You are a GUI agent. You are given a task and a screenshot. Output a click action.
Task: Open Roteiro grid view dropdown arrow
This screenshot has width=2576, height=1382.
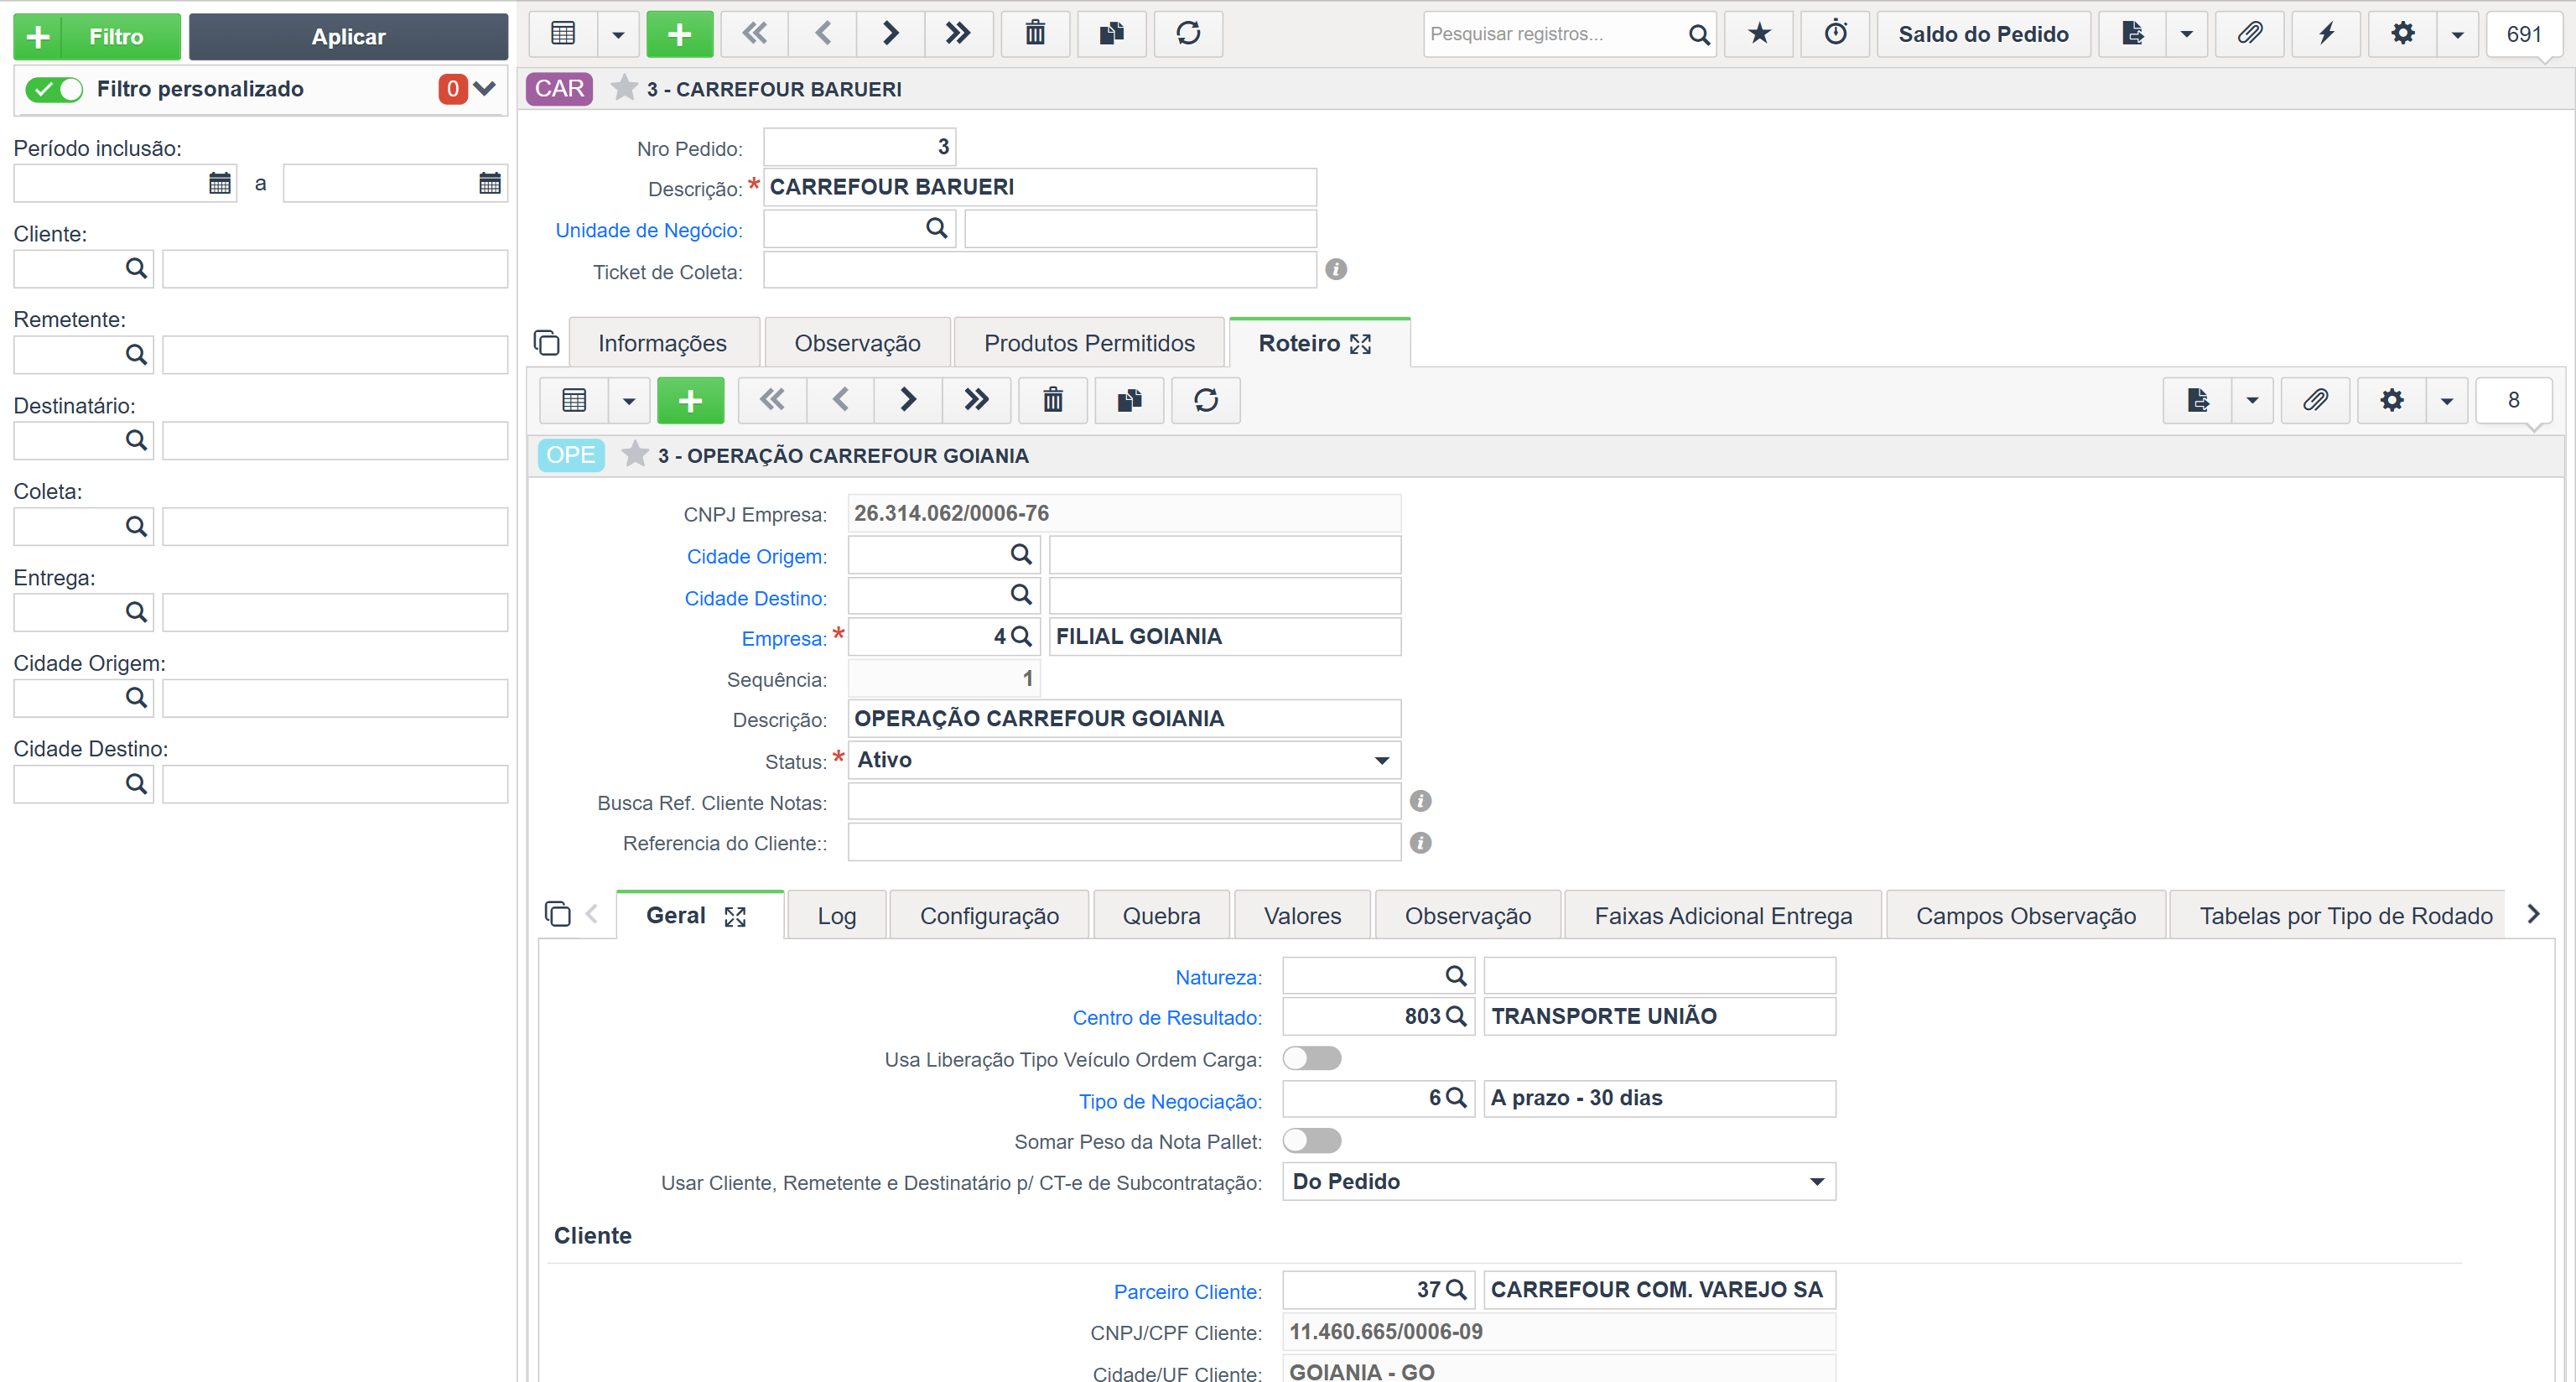pos(629,401)
